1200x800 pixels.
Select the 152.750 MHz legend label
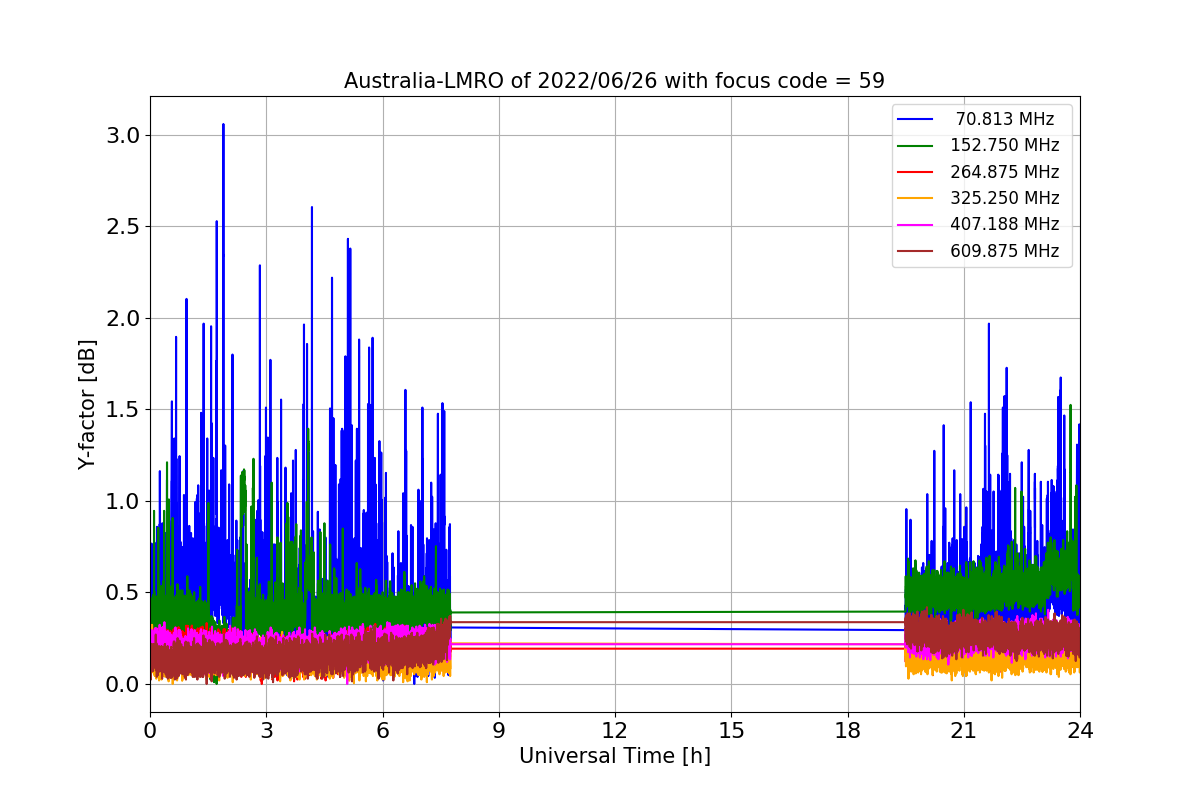coord(1005,145)
